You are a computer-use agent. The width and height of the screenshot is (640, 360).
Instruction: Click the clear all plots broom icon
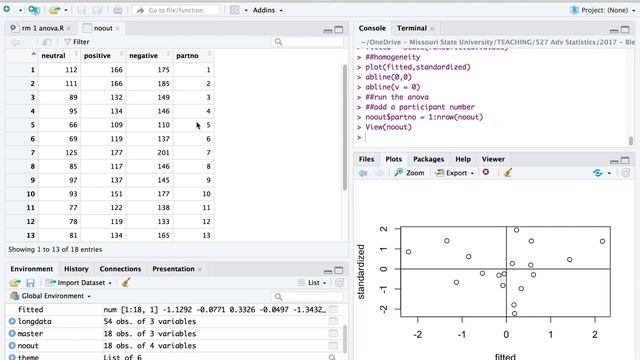point(508,173)
